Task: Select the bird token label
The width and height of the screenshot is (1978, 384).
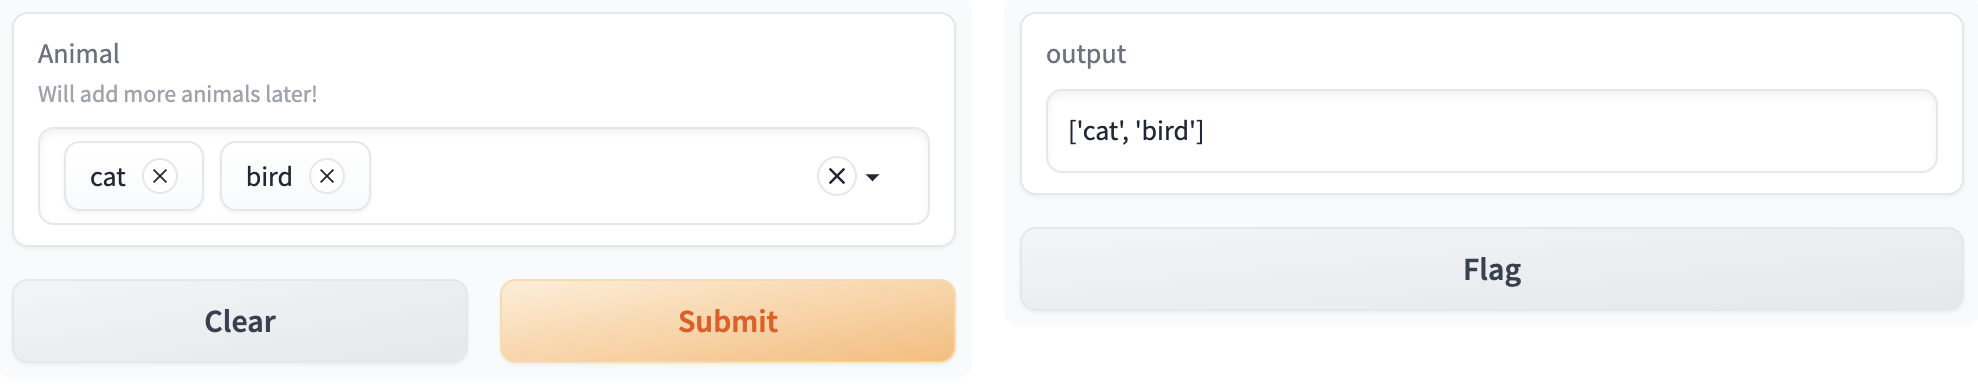Action: click(269, 177)
